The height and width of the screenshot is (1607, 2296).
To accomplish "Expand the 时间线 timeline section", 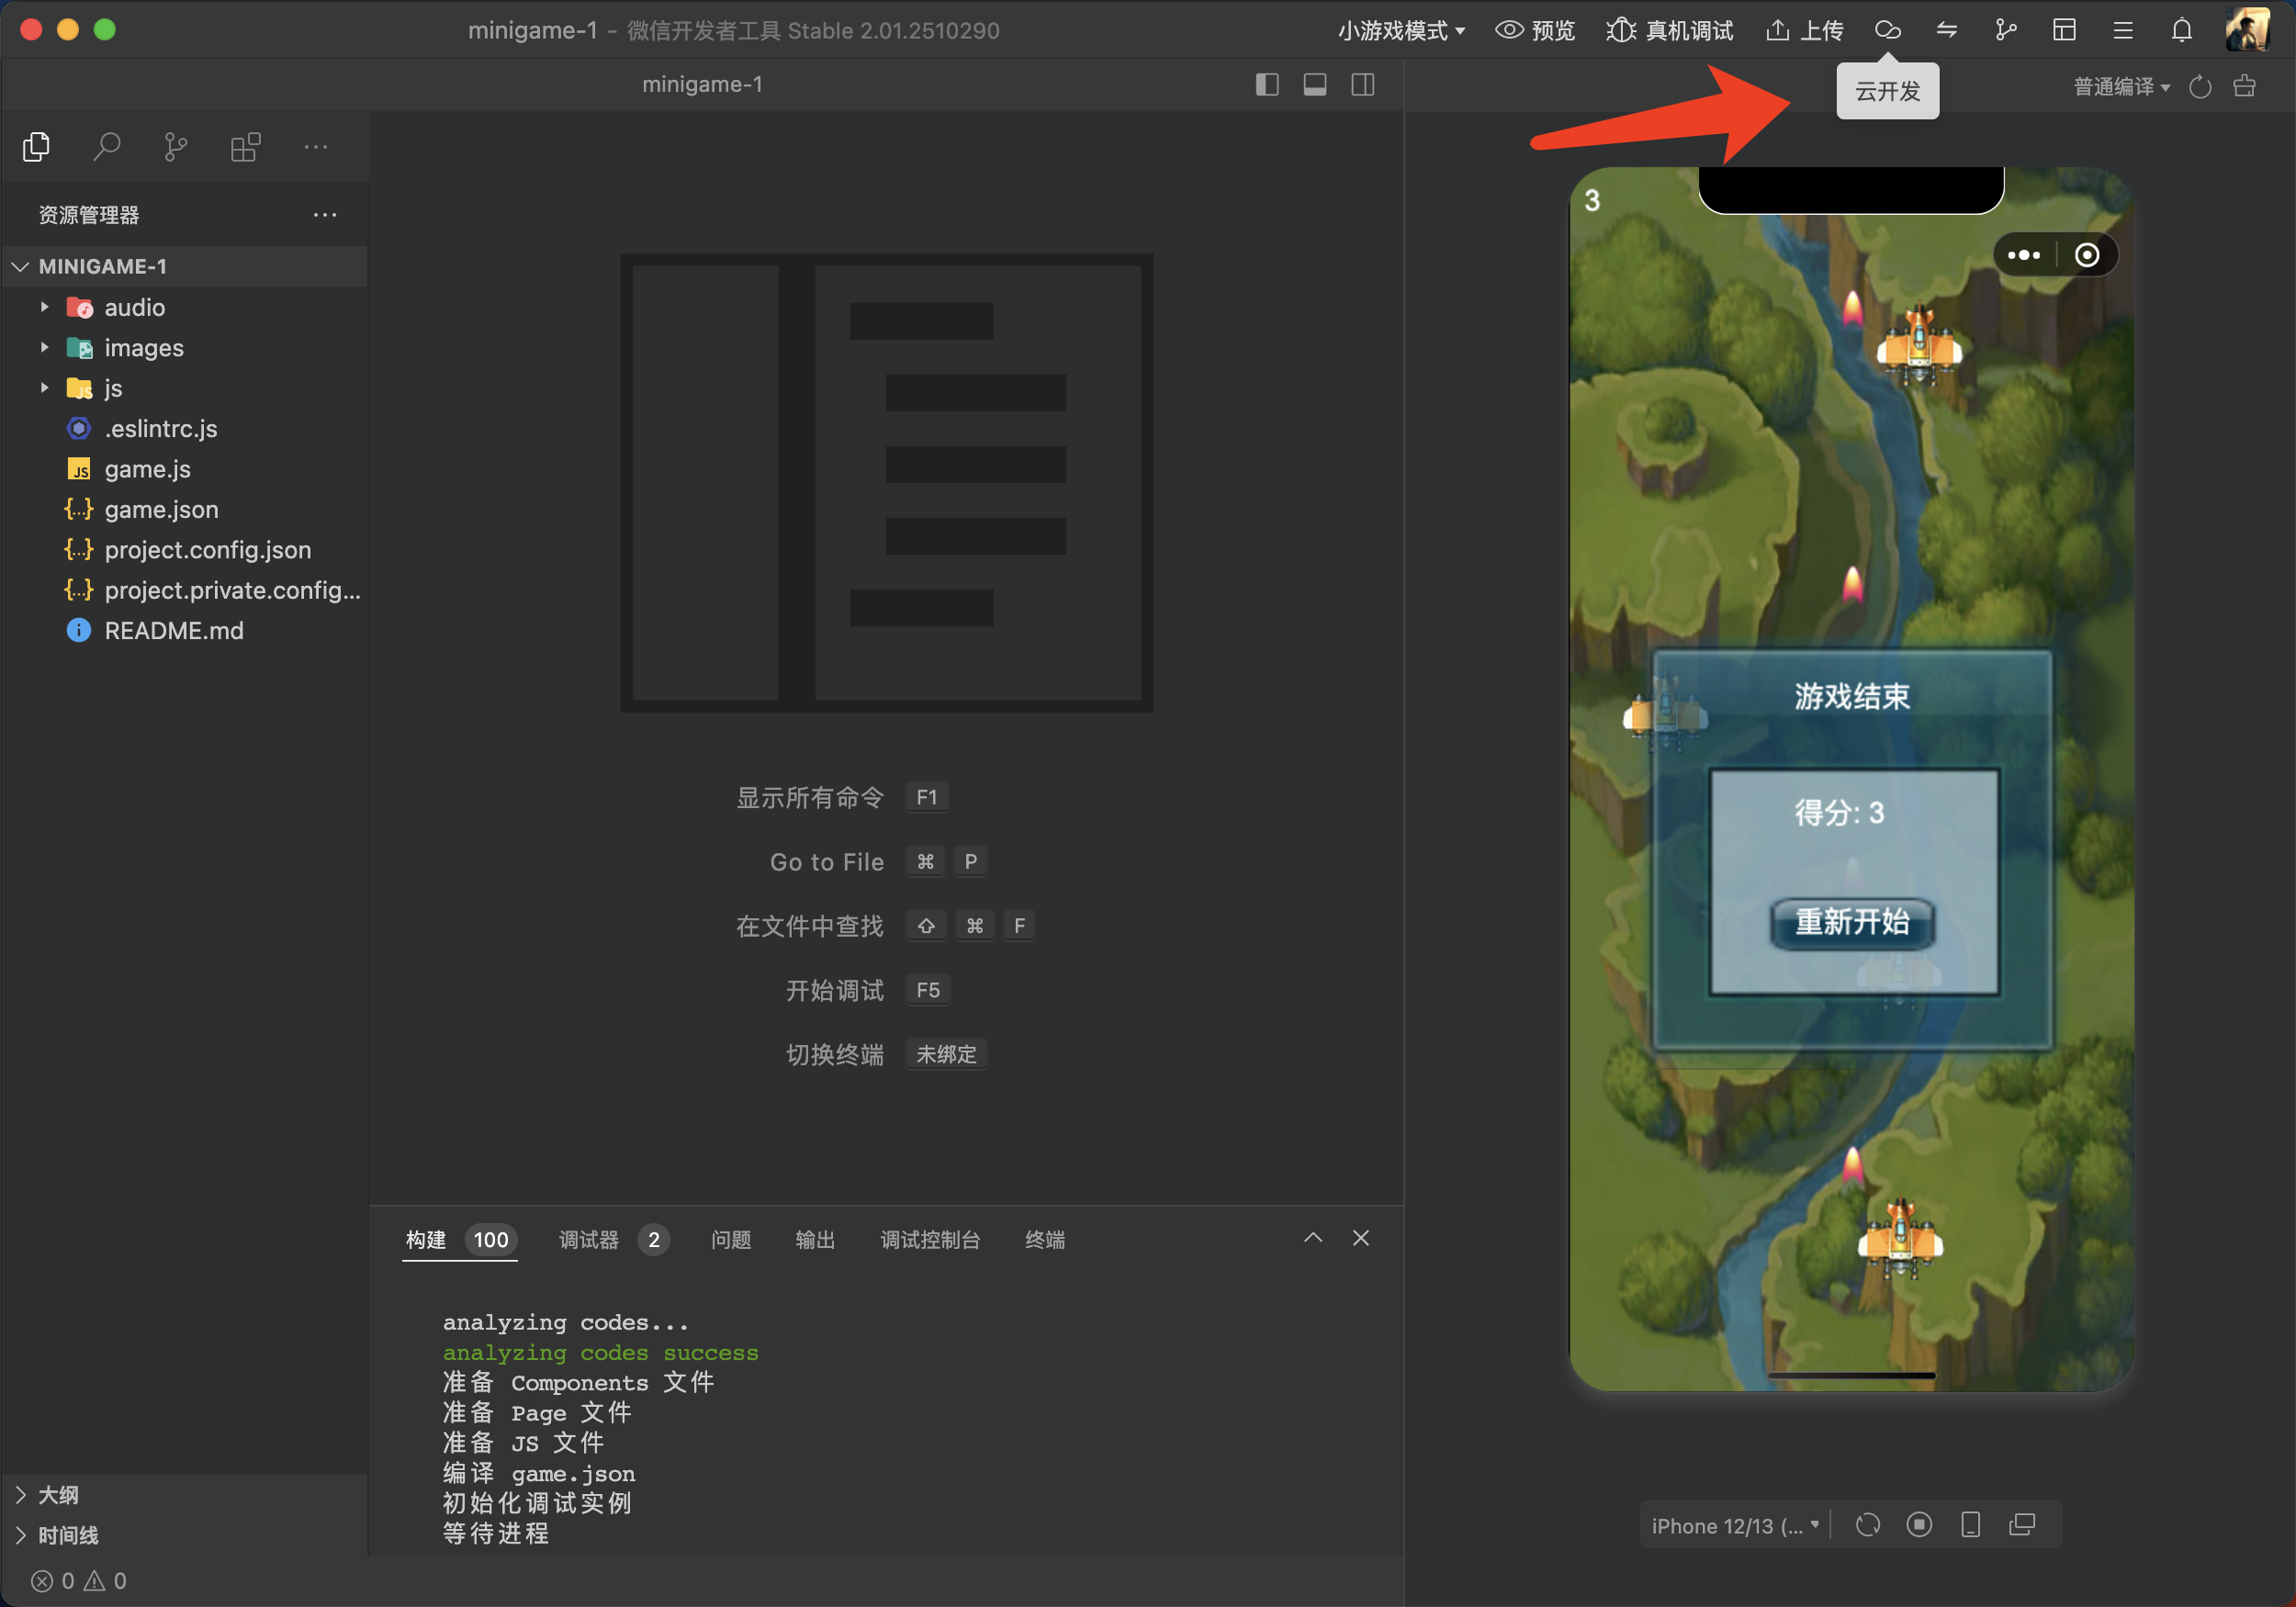I will (185, 1535).
